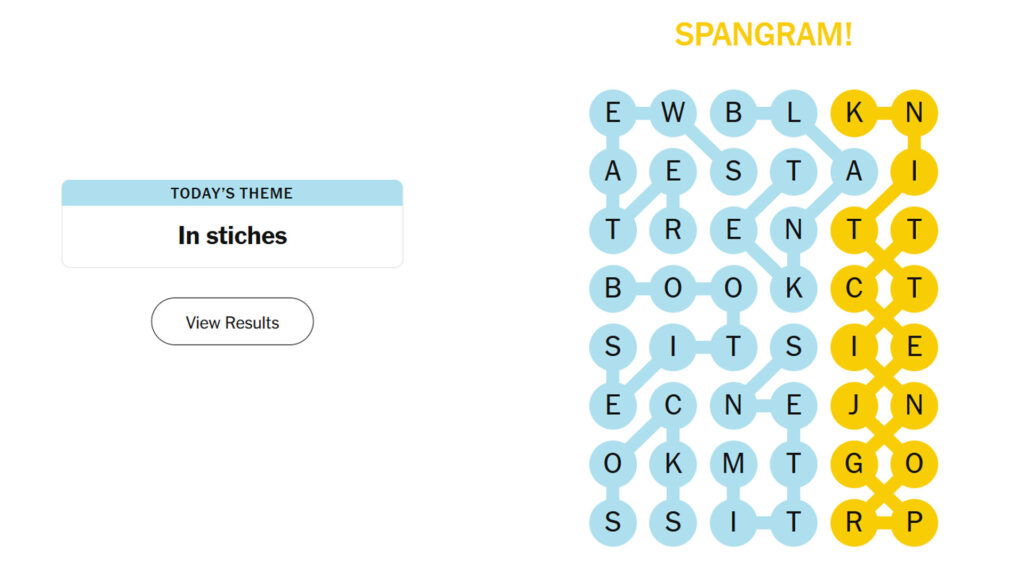Viewport: 1024px width, 576px height.
Task: Click the TODAY'S THEME header bar
Action: (232, 193)
